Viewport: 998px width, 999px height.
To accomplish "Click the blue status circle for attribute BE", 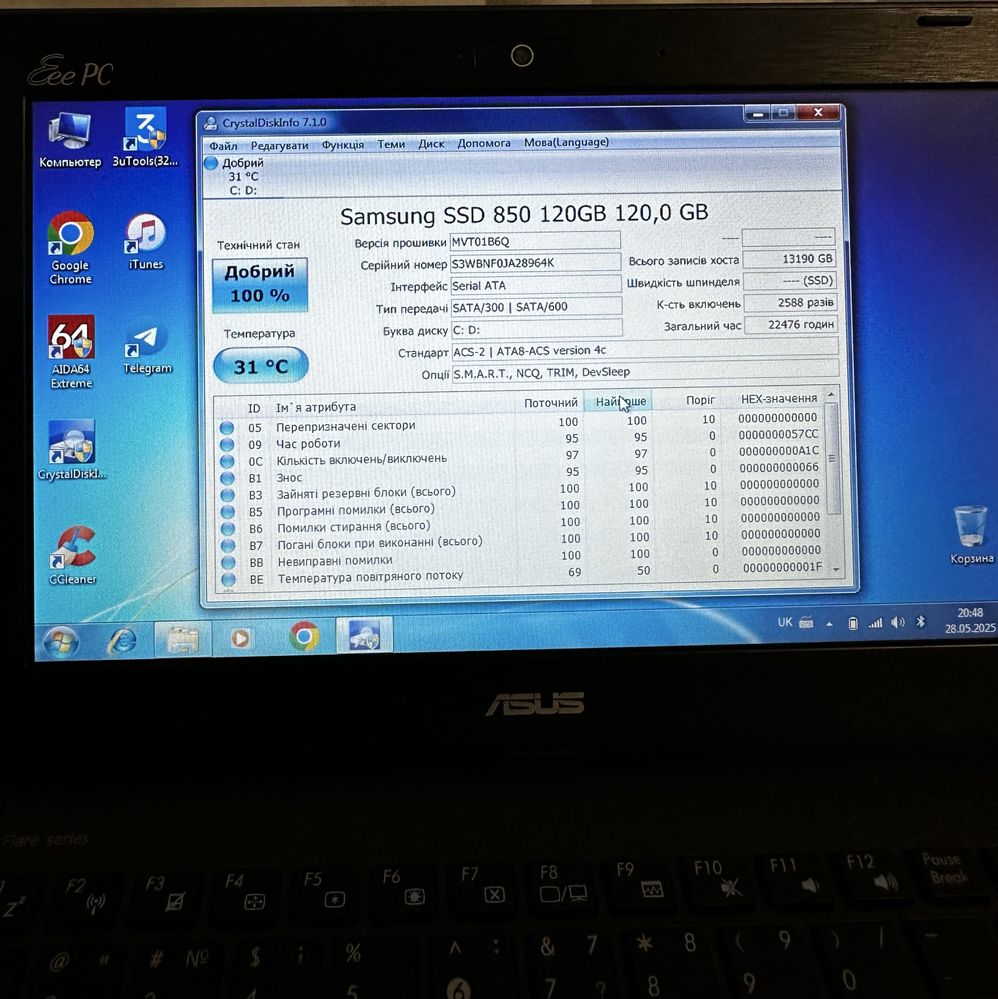I will click(229, 579).
